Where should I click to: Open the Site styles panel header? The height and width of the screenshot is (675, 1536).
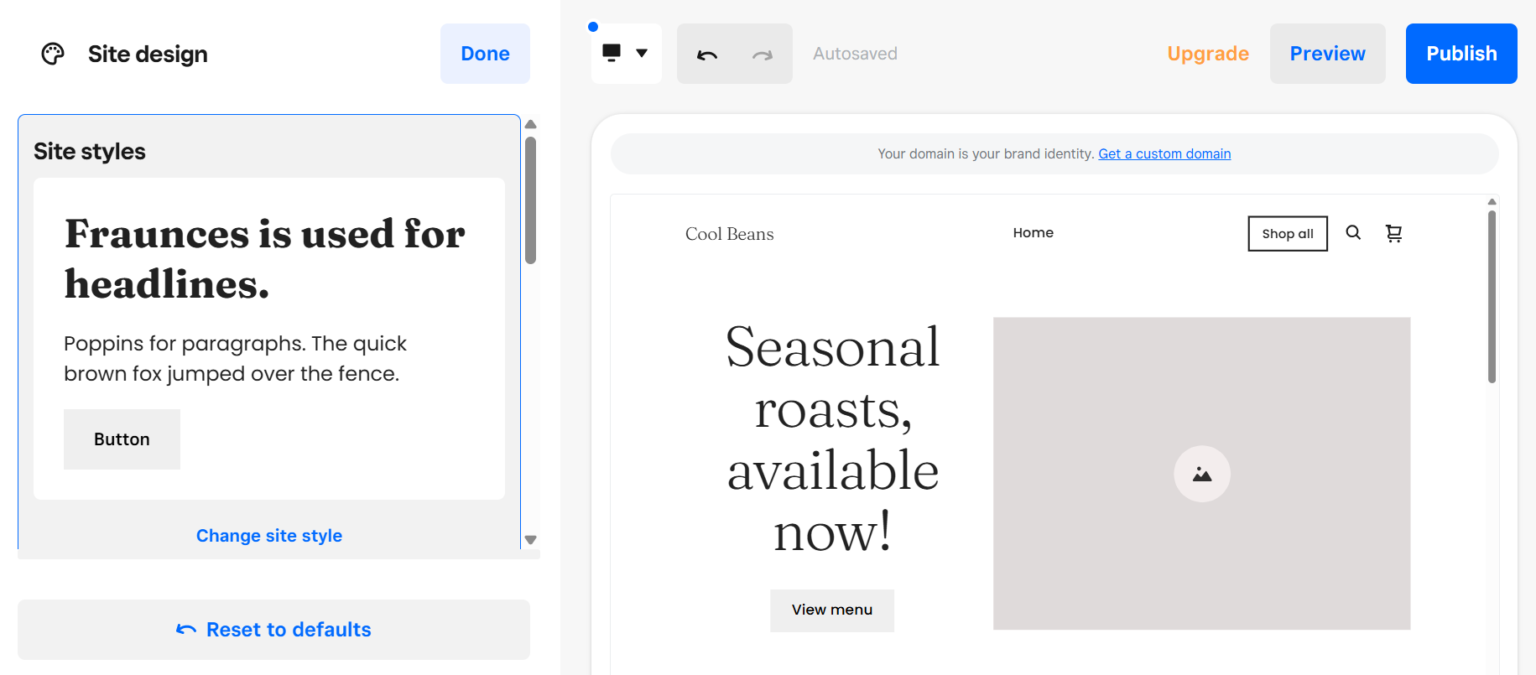coord(89,150)
